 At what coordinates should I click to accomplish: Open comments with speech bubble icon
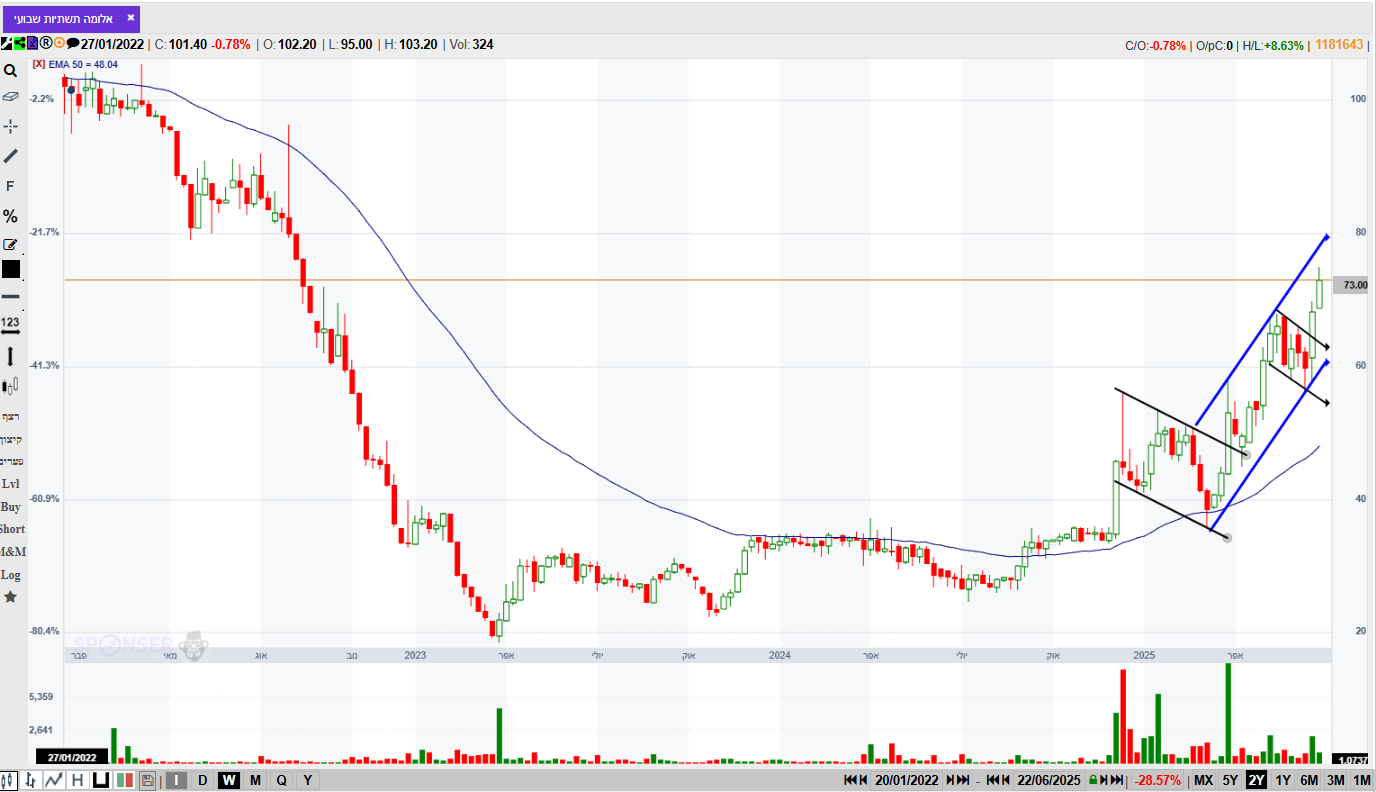[73, 44]
